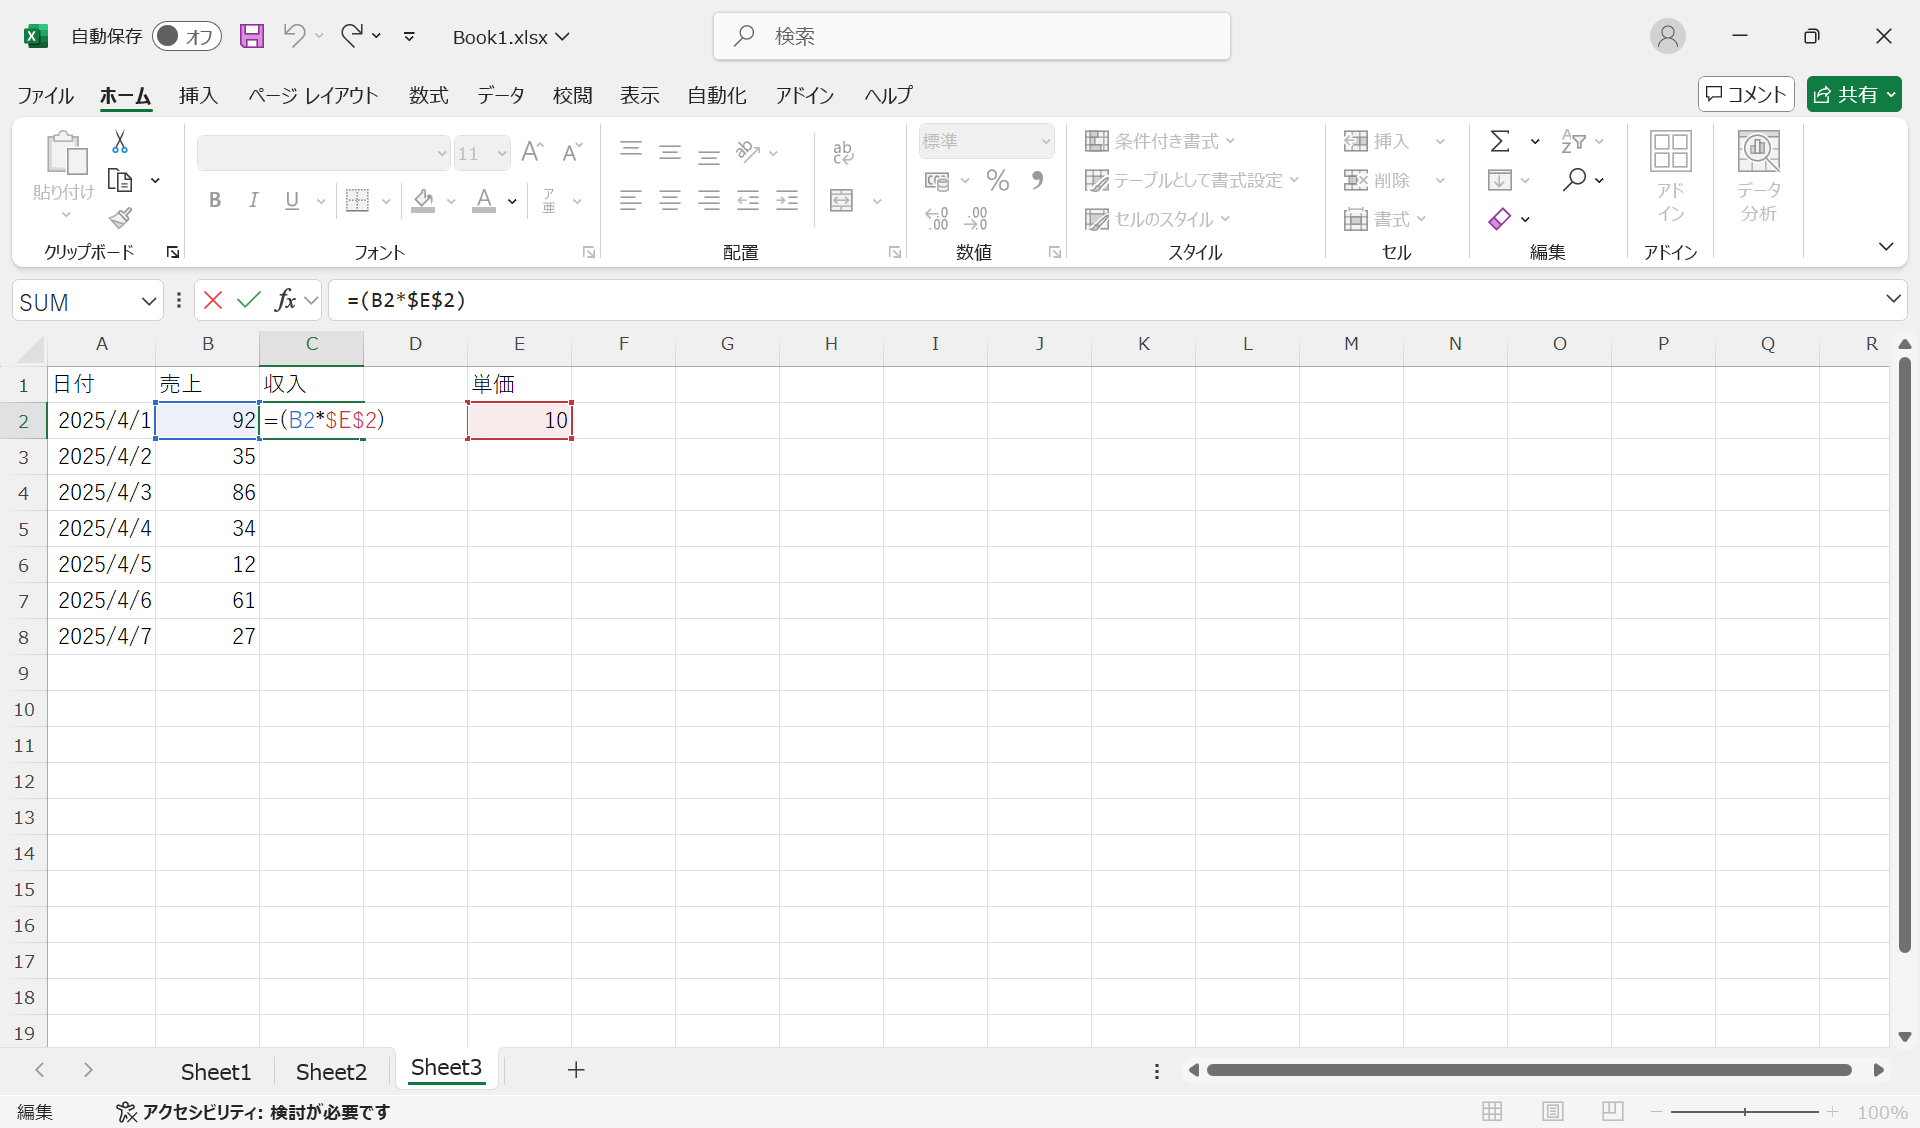Switch to Page Break Preview view
The image size is (1920, 1128).
(1612, 1111)
